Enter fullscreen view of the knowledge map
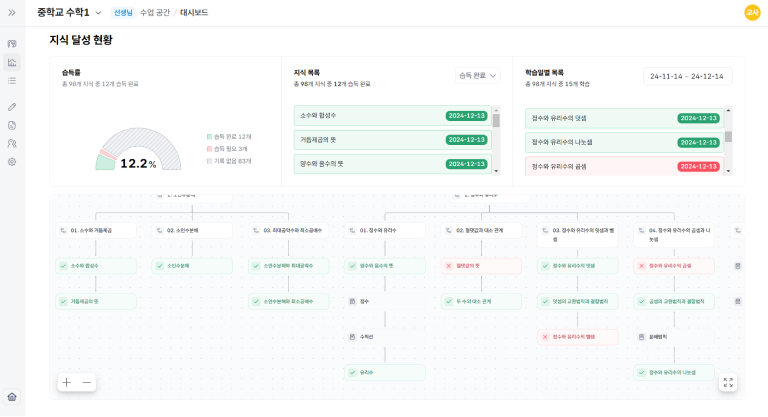 tap(728, 382)
